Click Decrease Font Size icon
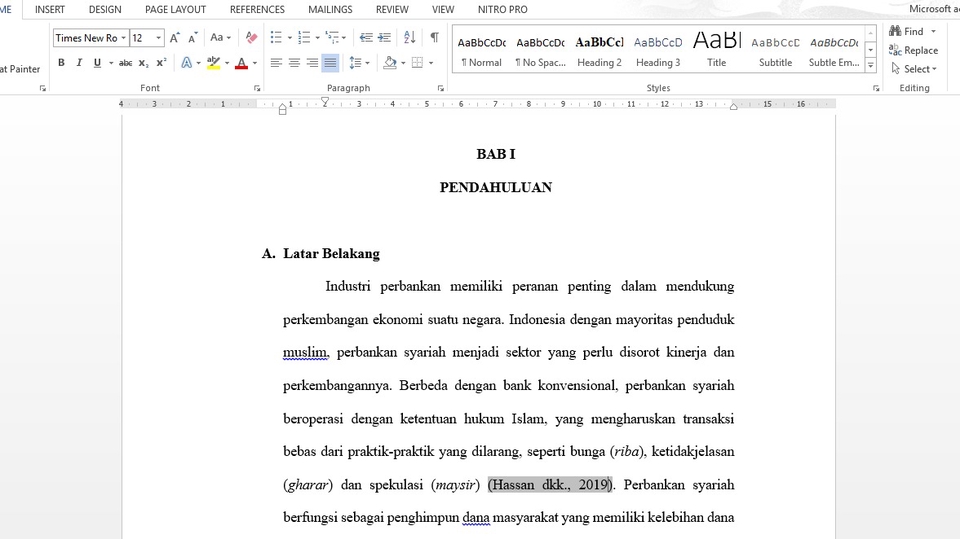Screen dimensions: 960x539 click(x=192, y=38)
